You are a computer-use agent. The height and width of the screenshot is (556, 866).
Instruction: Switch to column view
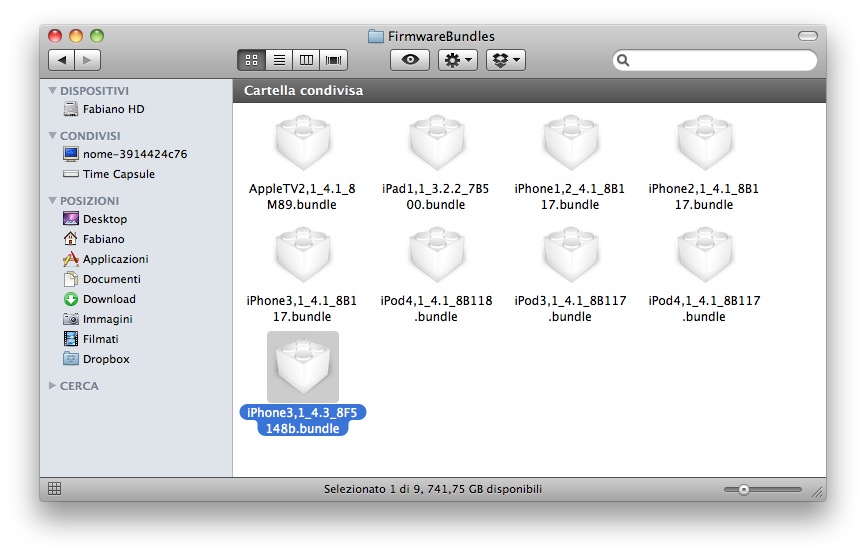pyautogui.click(x=306, y=60)
